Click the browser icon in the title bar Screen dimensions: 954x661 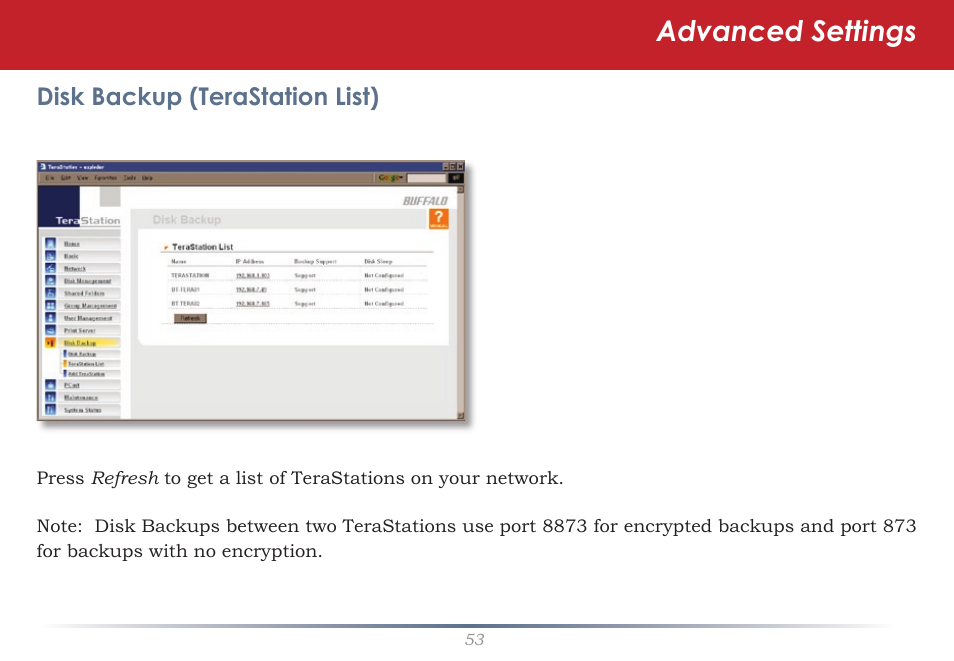tap(43, 166)
